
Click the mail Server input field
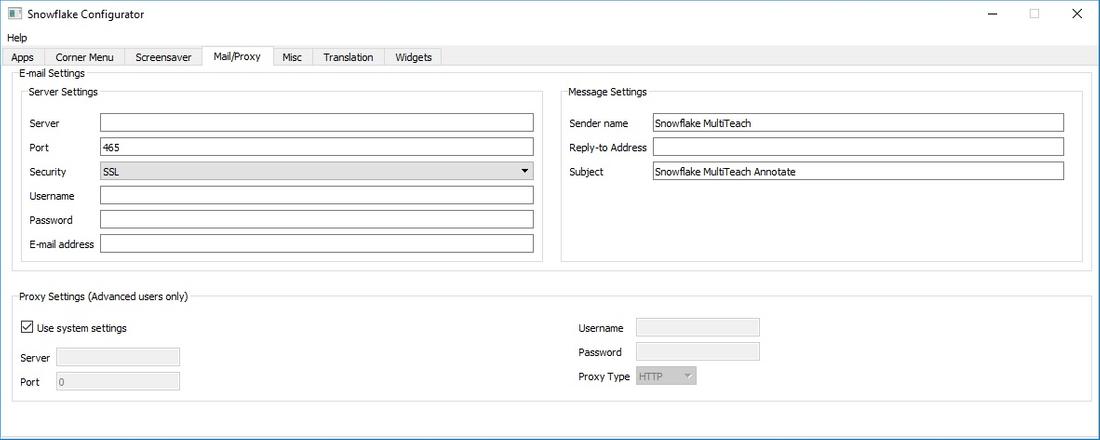pos(316,123)
